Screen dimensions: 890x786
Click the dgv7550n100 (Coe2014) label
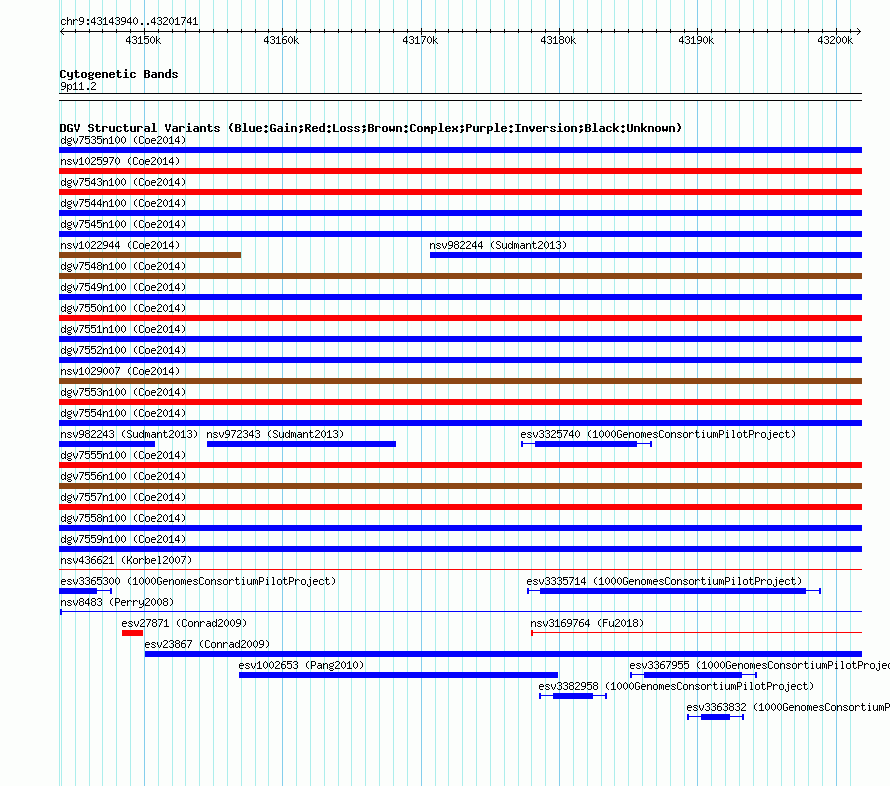pyautogui.click(x=123, y=308)
